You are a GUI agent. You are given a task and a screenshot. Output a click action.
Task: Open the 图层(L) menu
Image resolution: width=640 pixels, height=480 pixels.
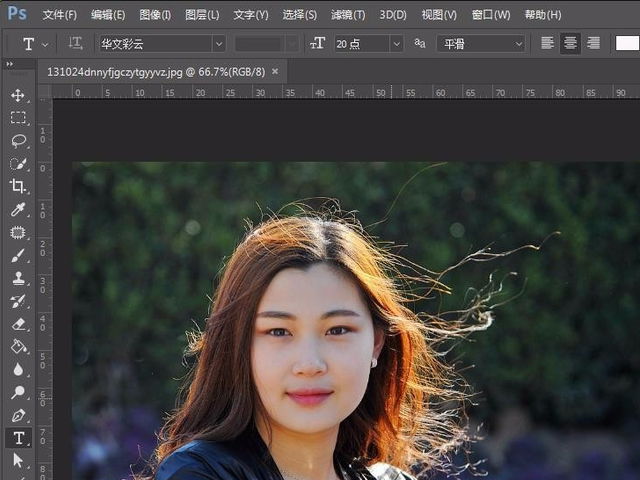tap(202, 15)
